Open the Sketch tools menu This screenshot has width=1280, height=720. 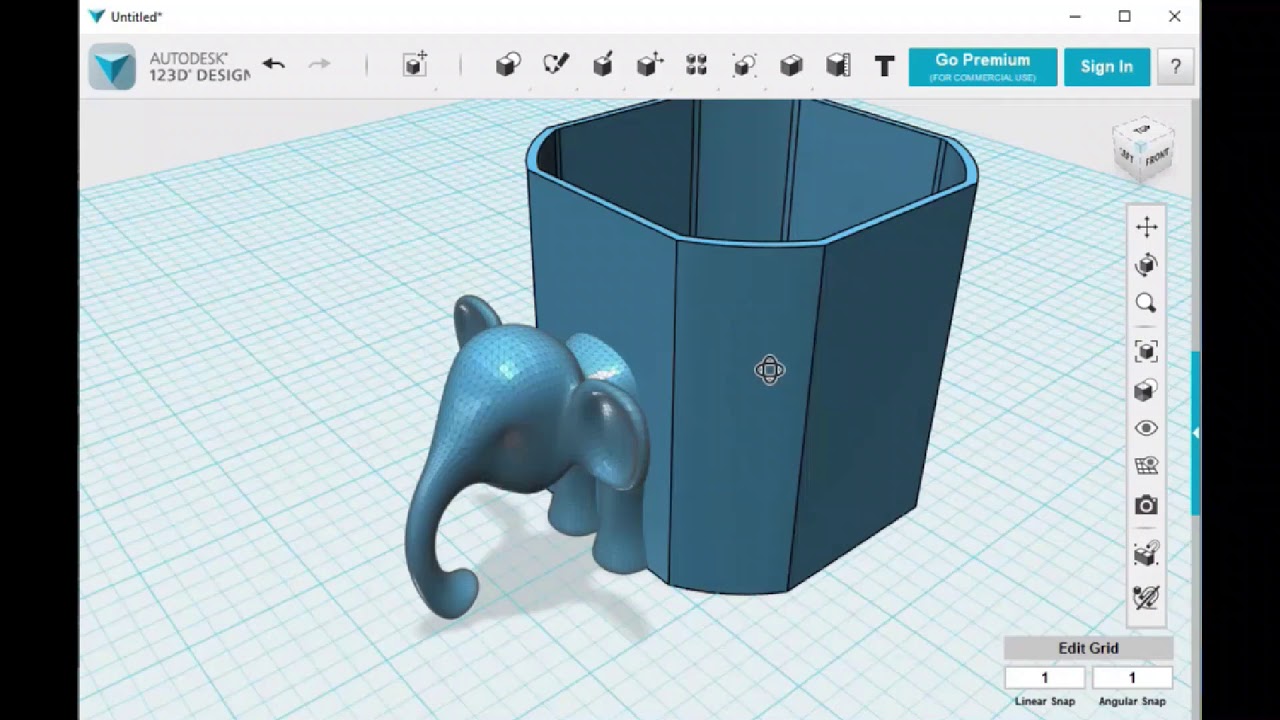[555, 65]
